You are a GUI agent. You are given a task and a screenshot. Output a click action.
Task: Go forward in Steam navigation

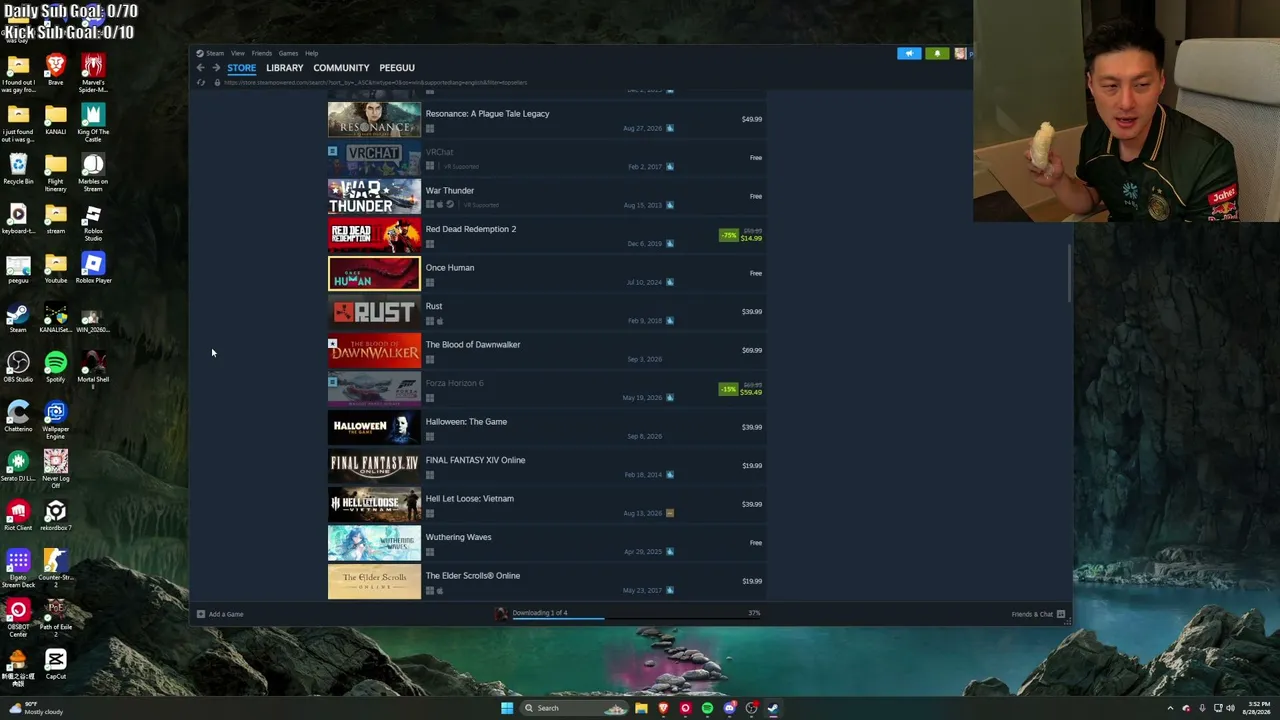[x=215, y=68]
